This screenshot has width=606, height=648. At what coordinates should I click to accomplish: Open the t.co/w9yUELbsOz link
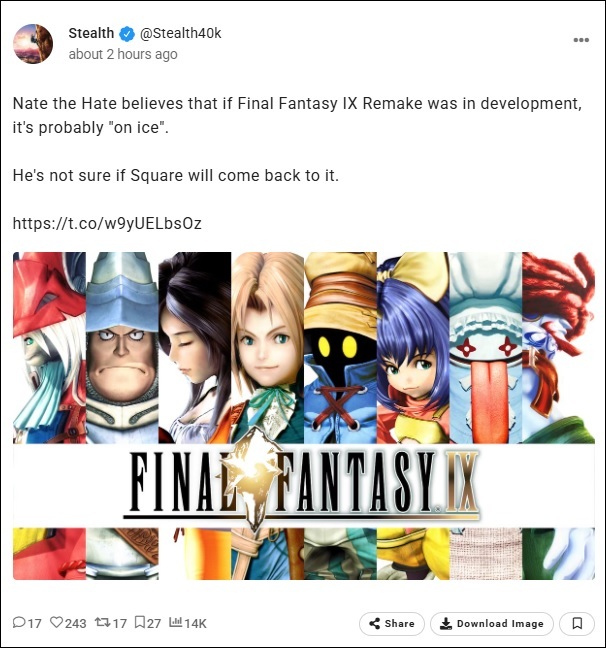[107, 223]
